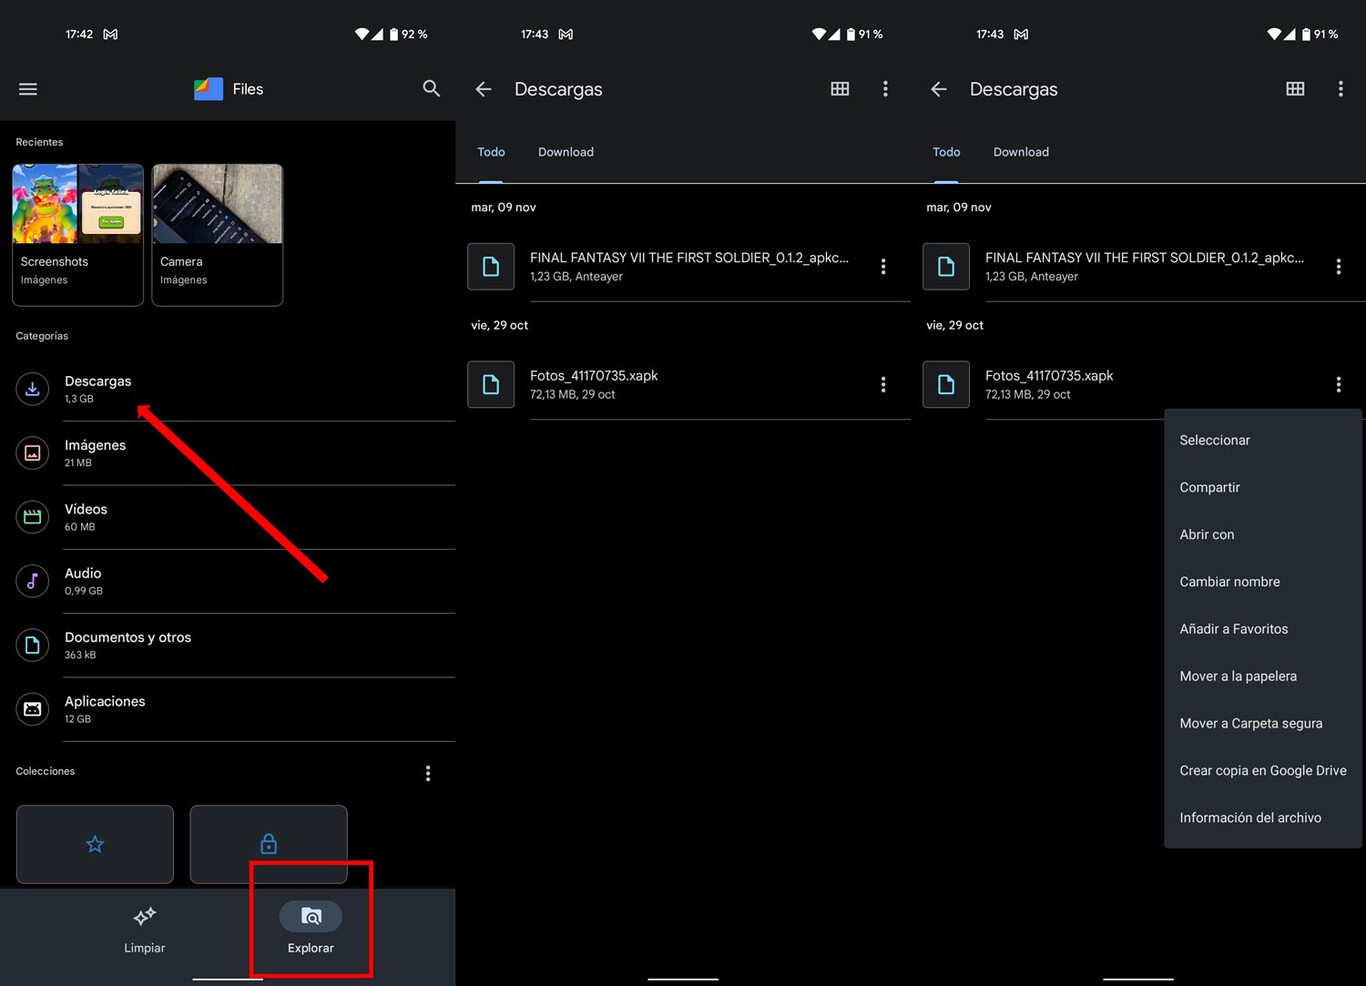Choose Mover a la papelera option
This screenshot has width=1366, height=986.
click(1263, 676)
